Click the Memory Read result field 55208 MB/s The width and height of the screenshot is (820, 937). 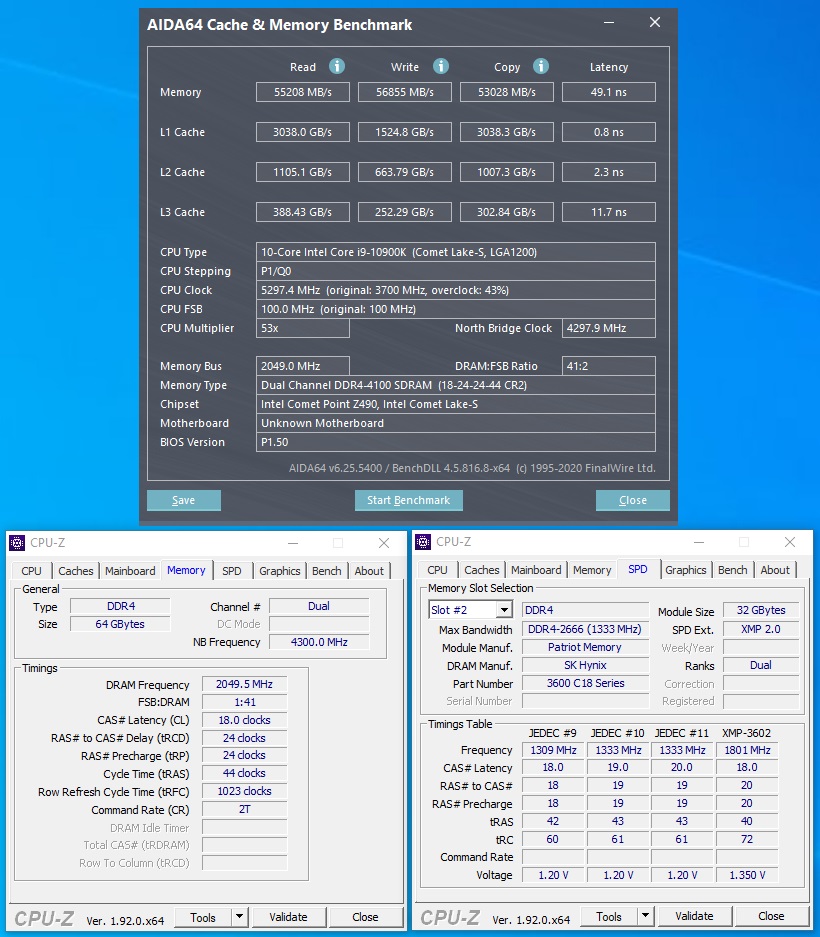pyautogui.click(x=302, y=92)
